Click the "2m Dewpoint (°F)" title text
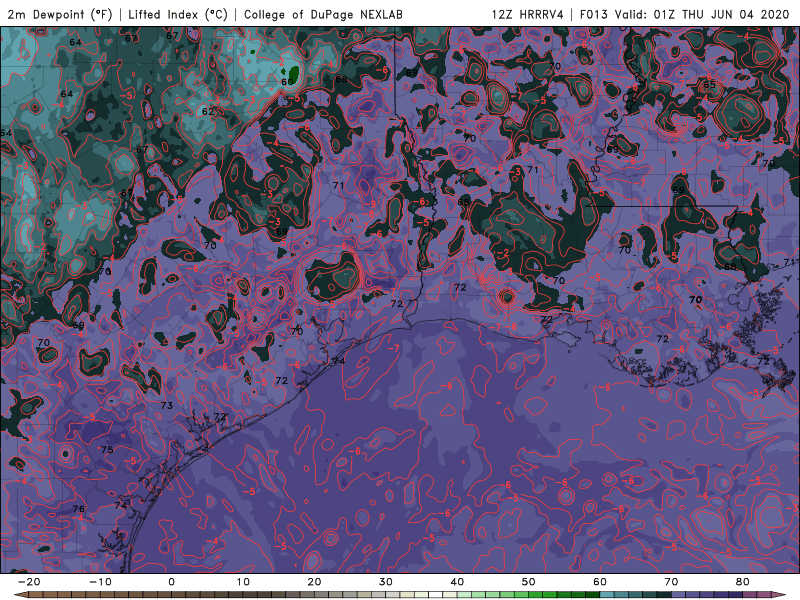Screen dimensions: 800x600 pyautogui.click(x=59, y=14)
